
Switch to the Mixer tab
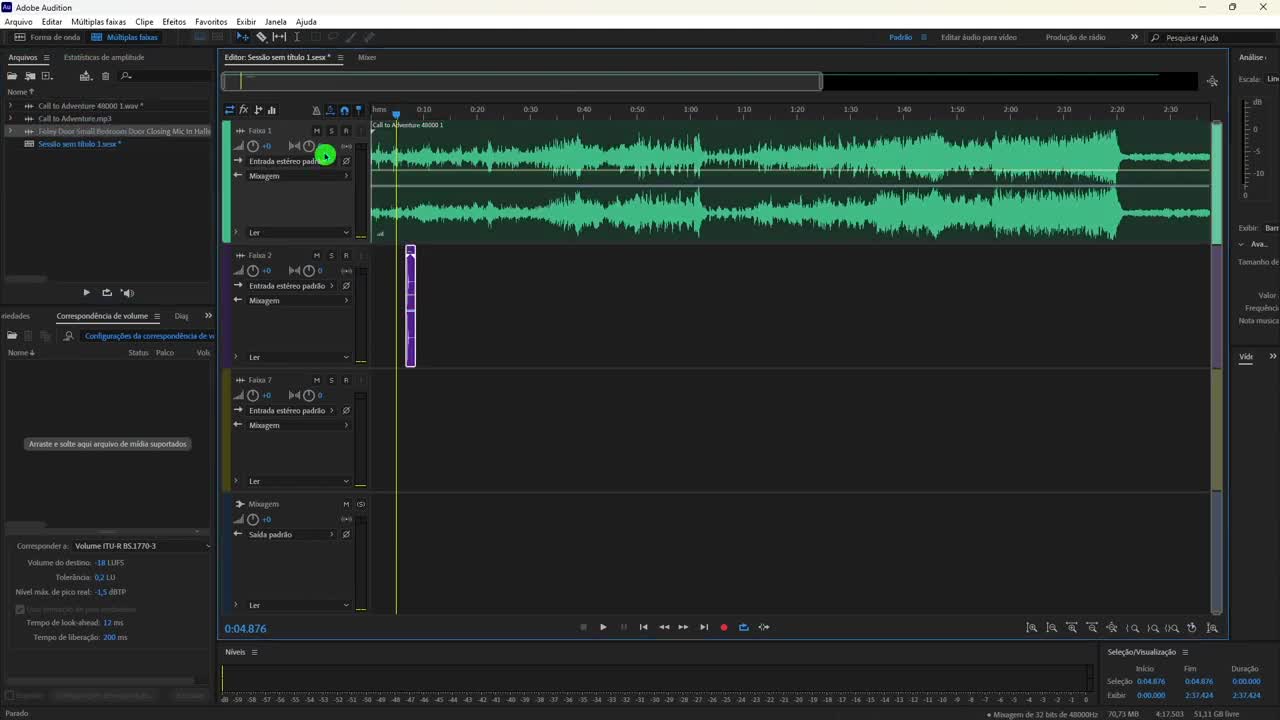pyautogui.click(x=367, y=57)
